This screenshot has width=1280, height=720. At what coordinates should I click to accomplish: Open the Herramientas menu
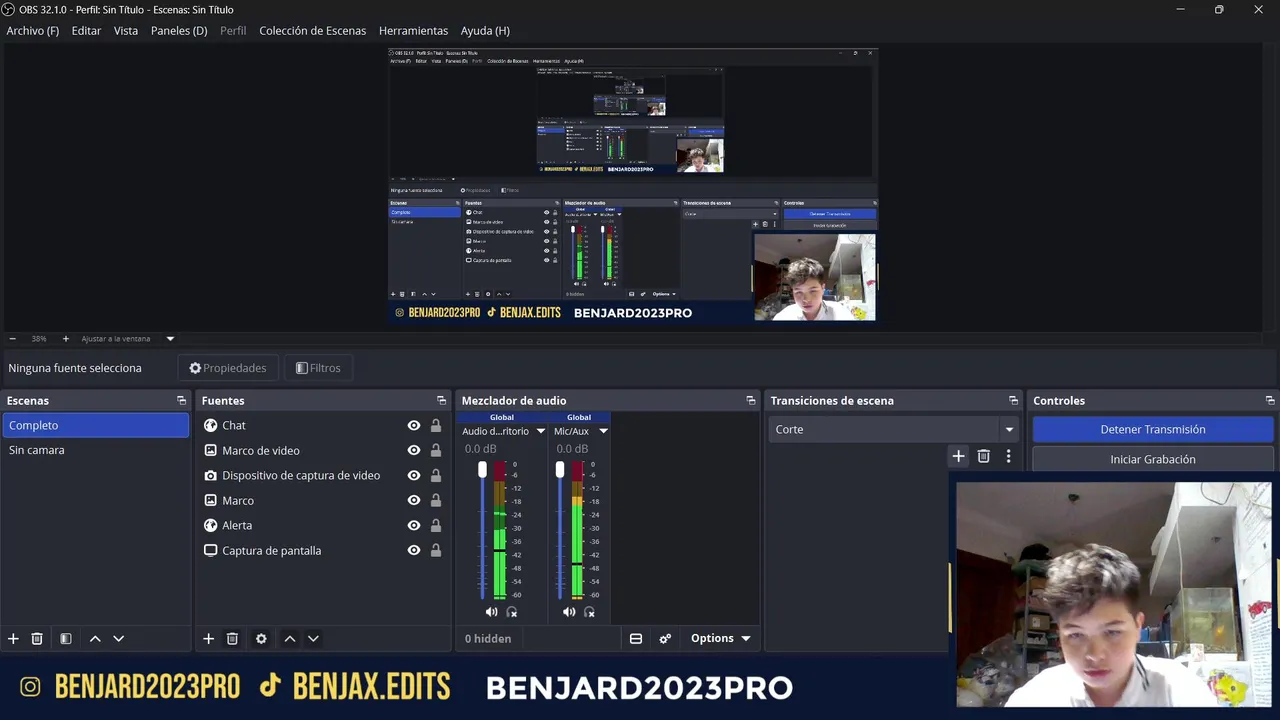click(413, 31)
